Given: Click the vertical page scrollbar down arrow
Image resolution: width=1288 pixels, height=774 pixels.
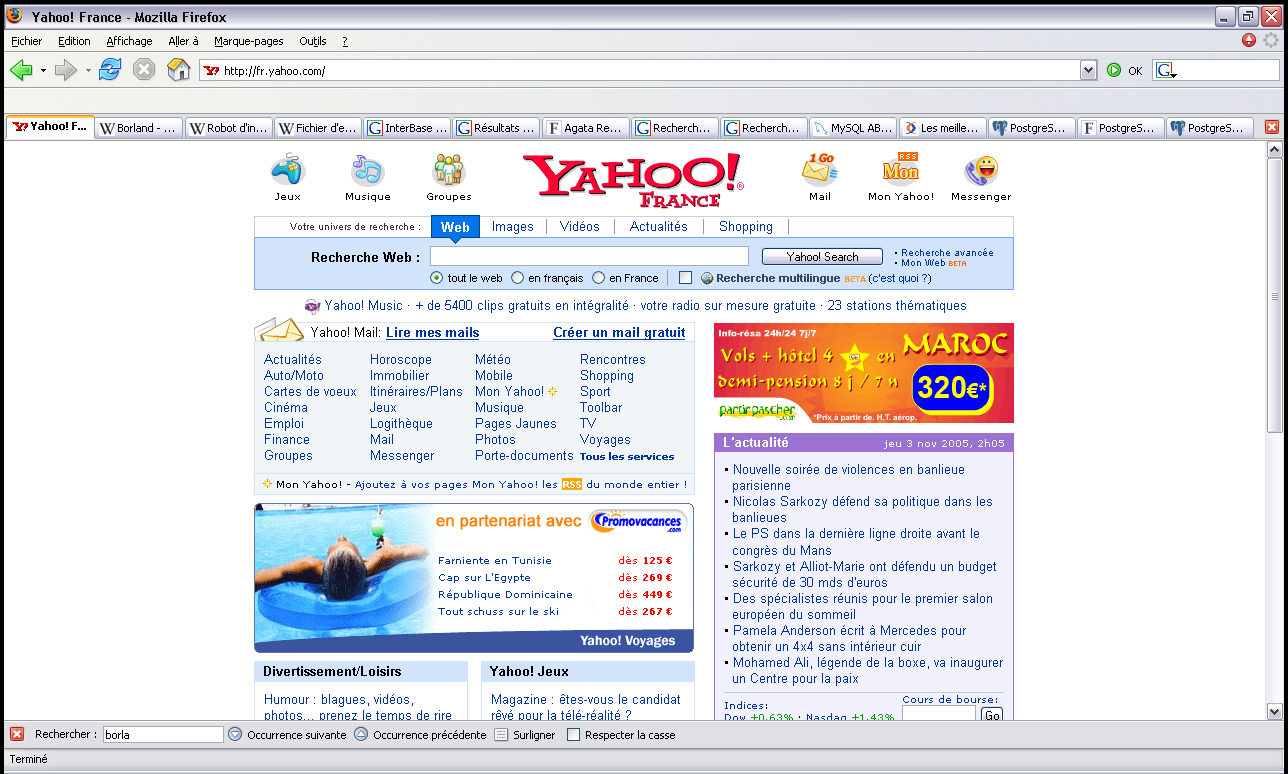Looking at the screenshot, I should 1274,711.
